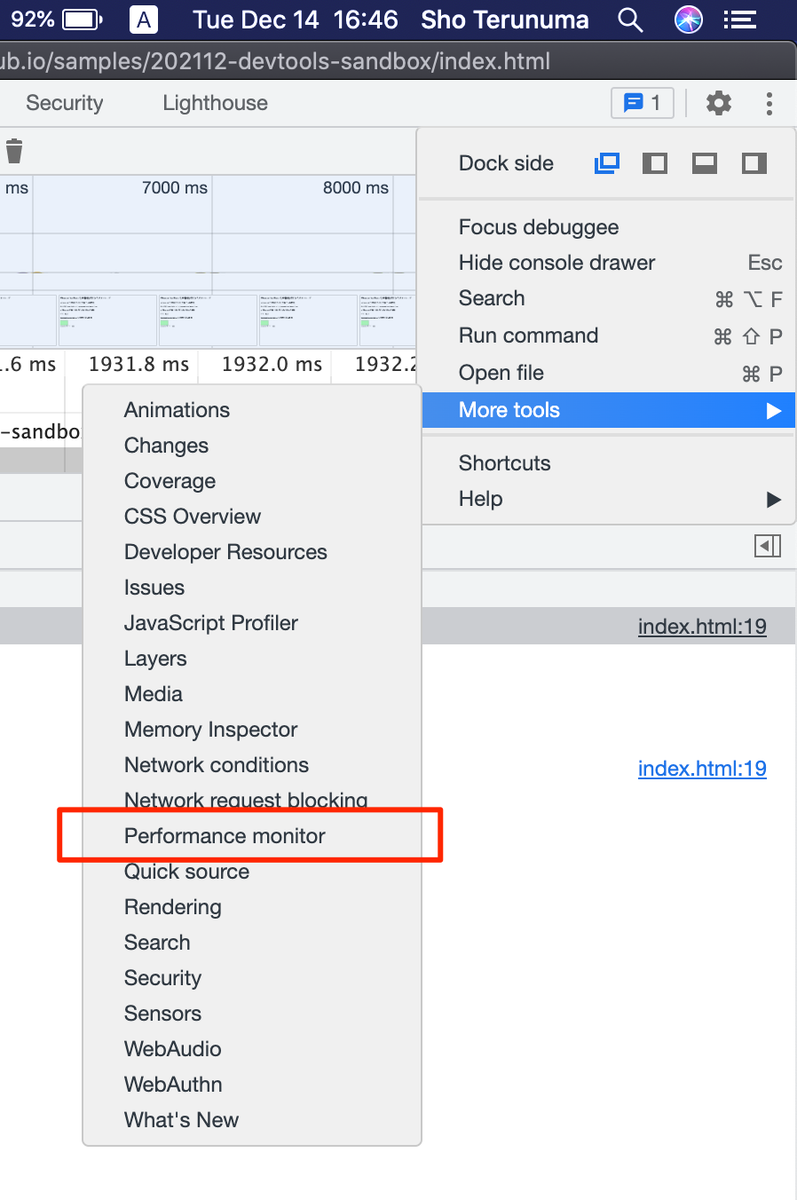Open What's New panel
Screen dimensions: 797x1200
[252, 1120]
